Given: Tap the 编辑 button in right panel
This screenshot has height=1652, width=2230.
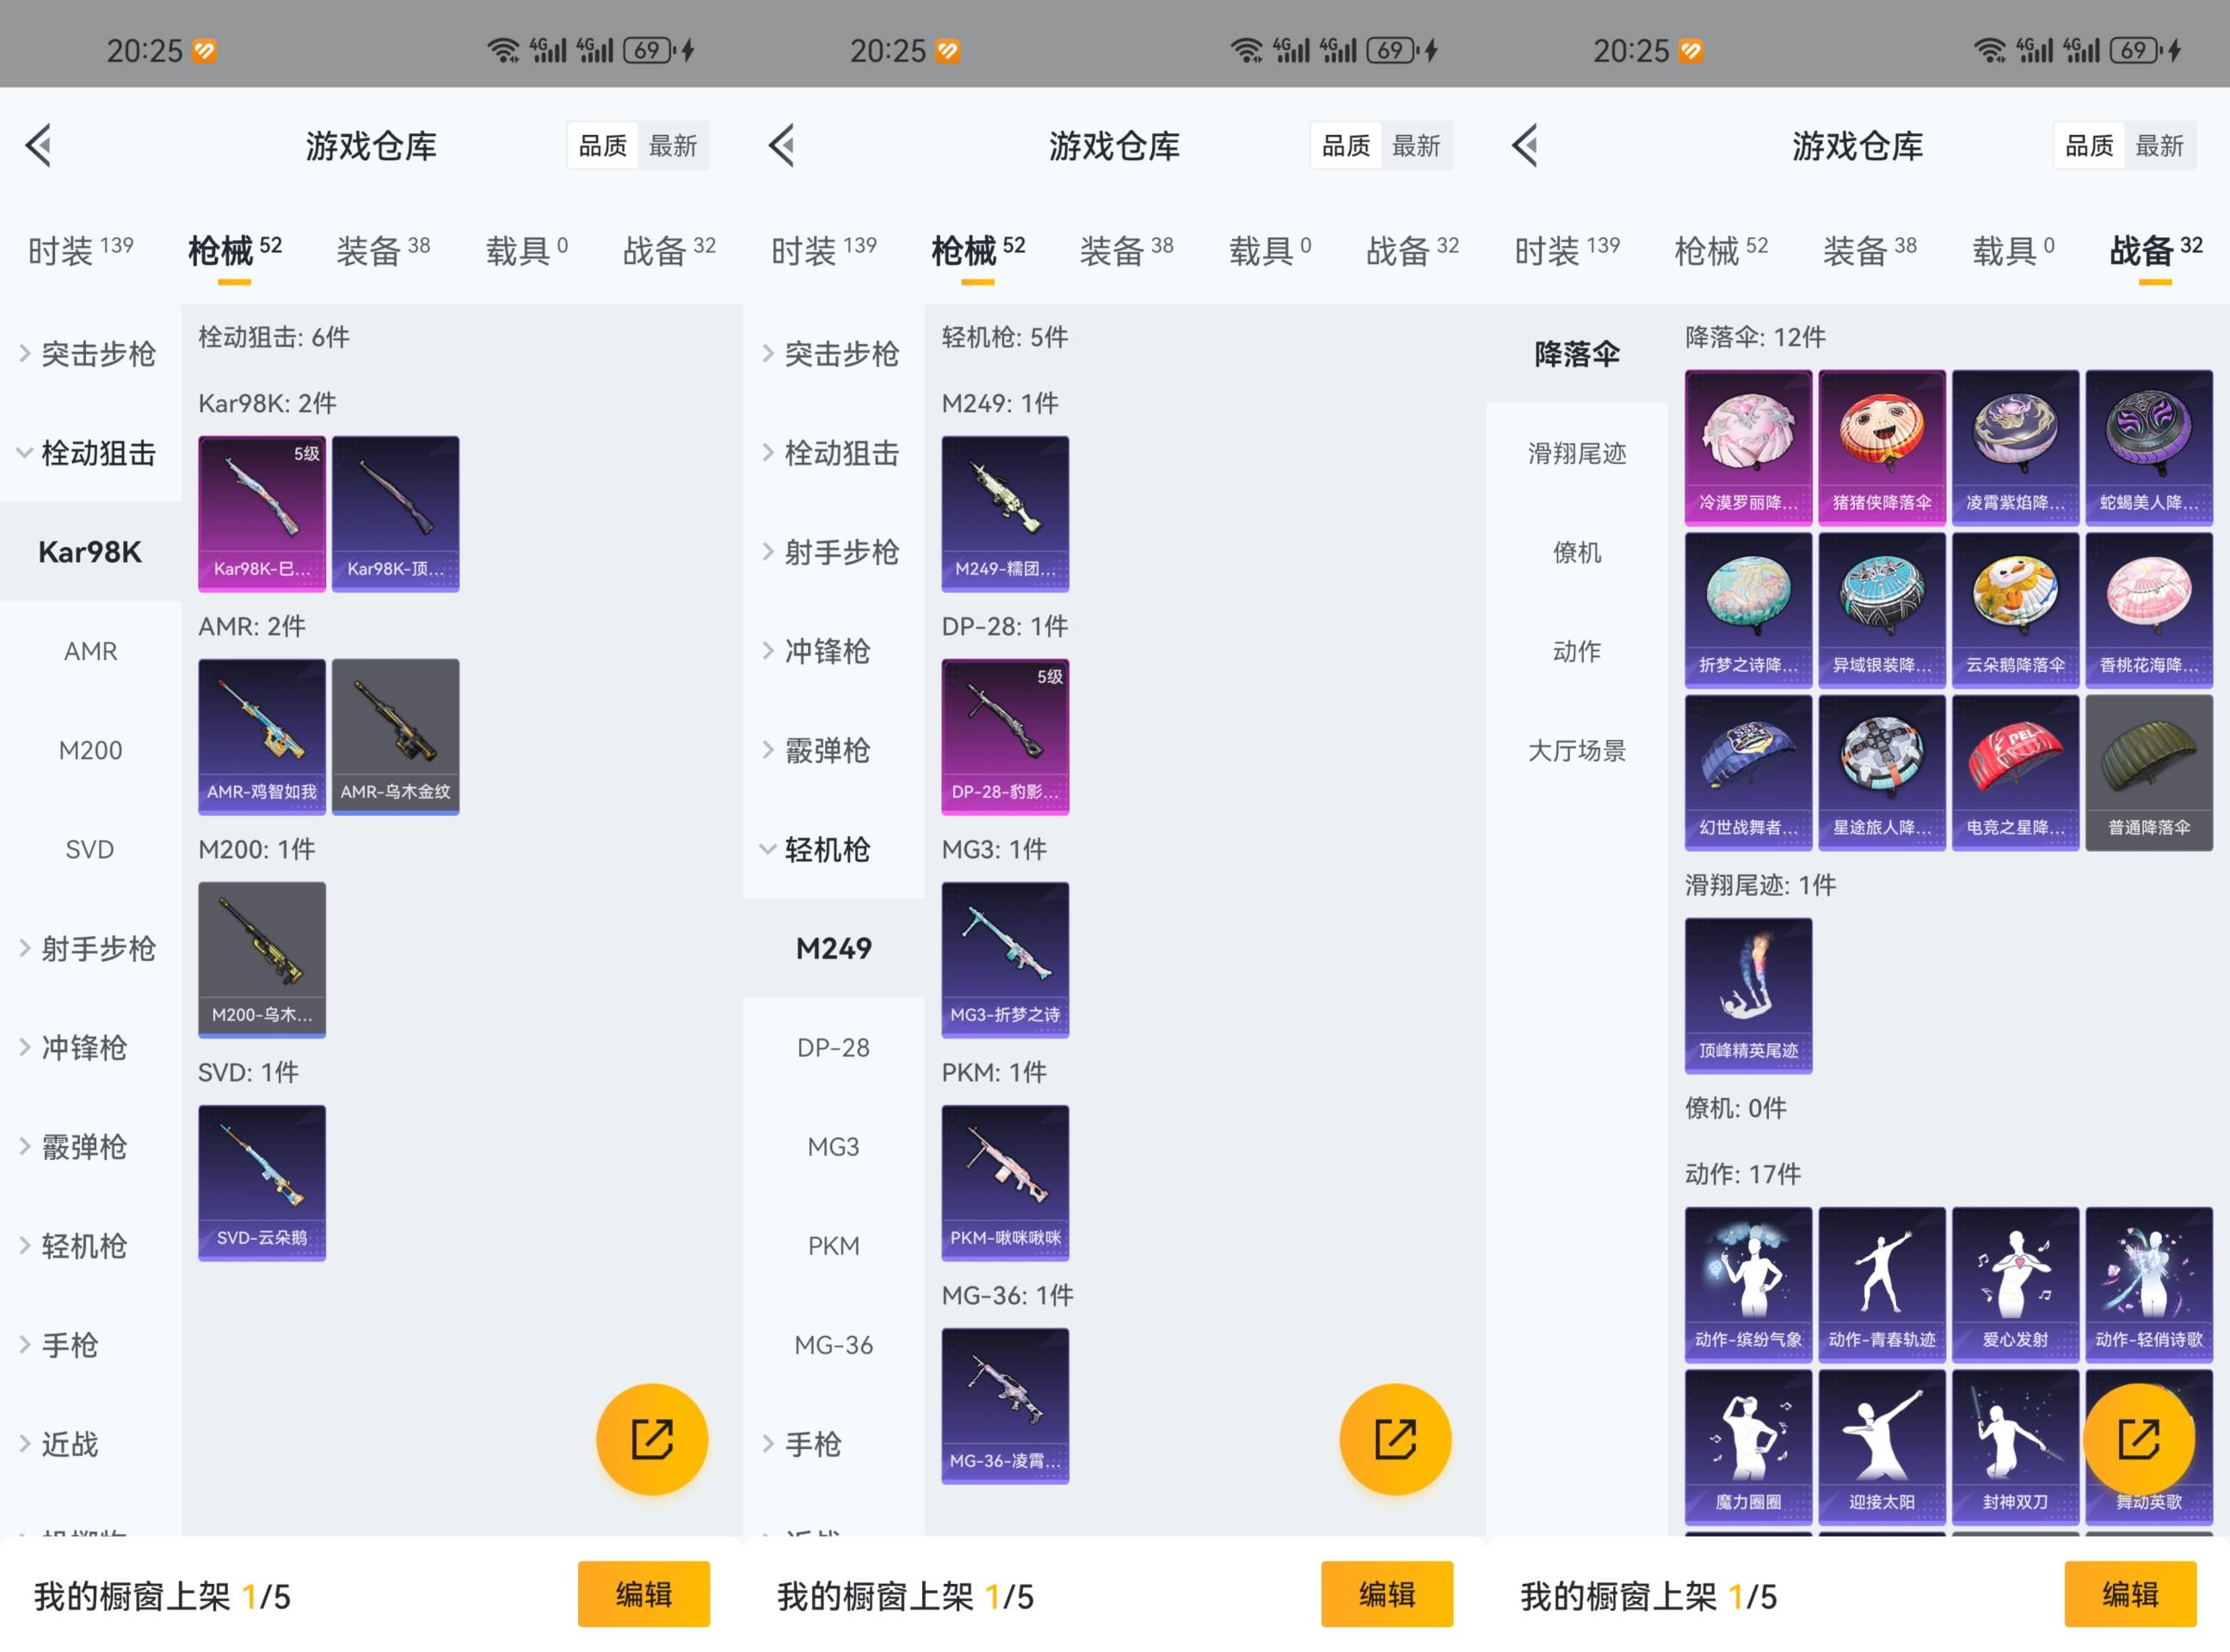Looking at the screenshot, I should click(x=2130, y=1594).
